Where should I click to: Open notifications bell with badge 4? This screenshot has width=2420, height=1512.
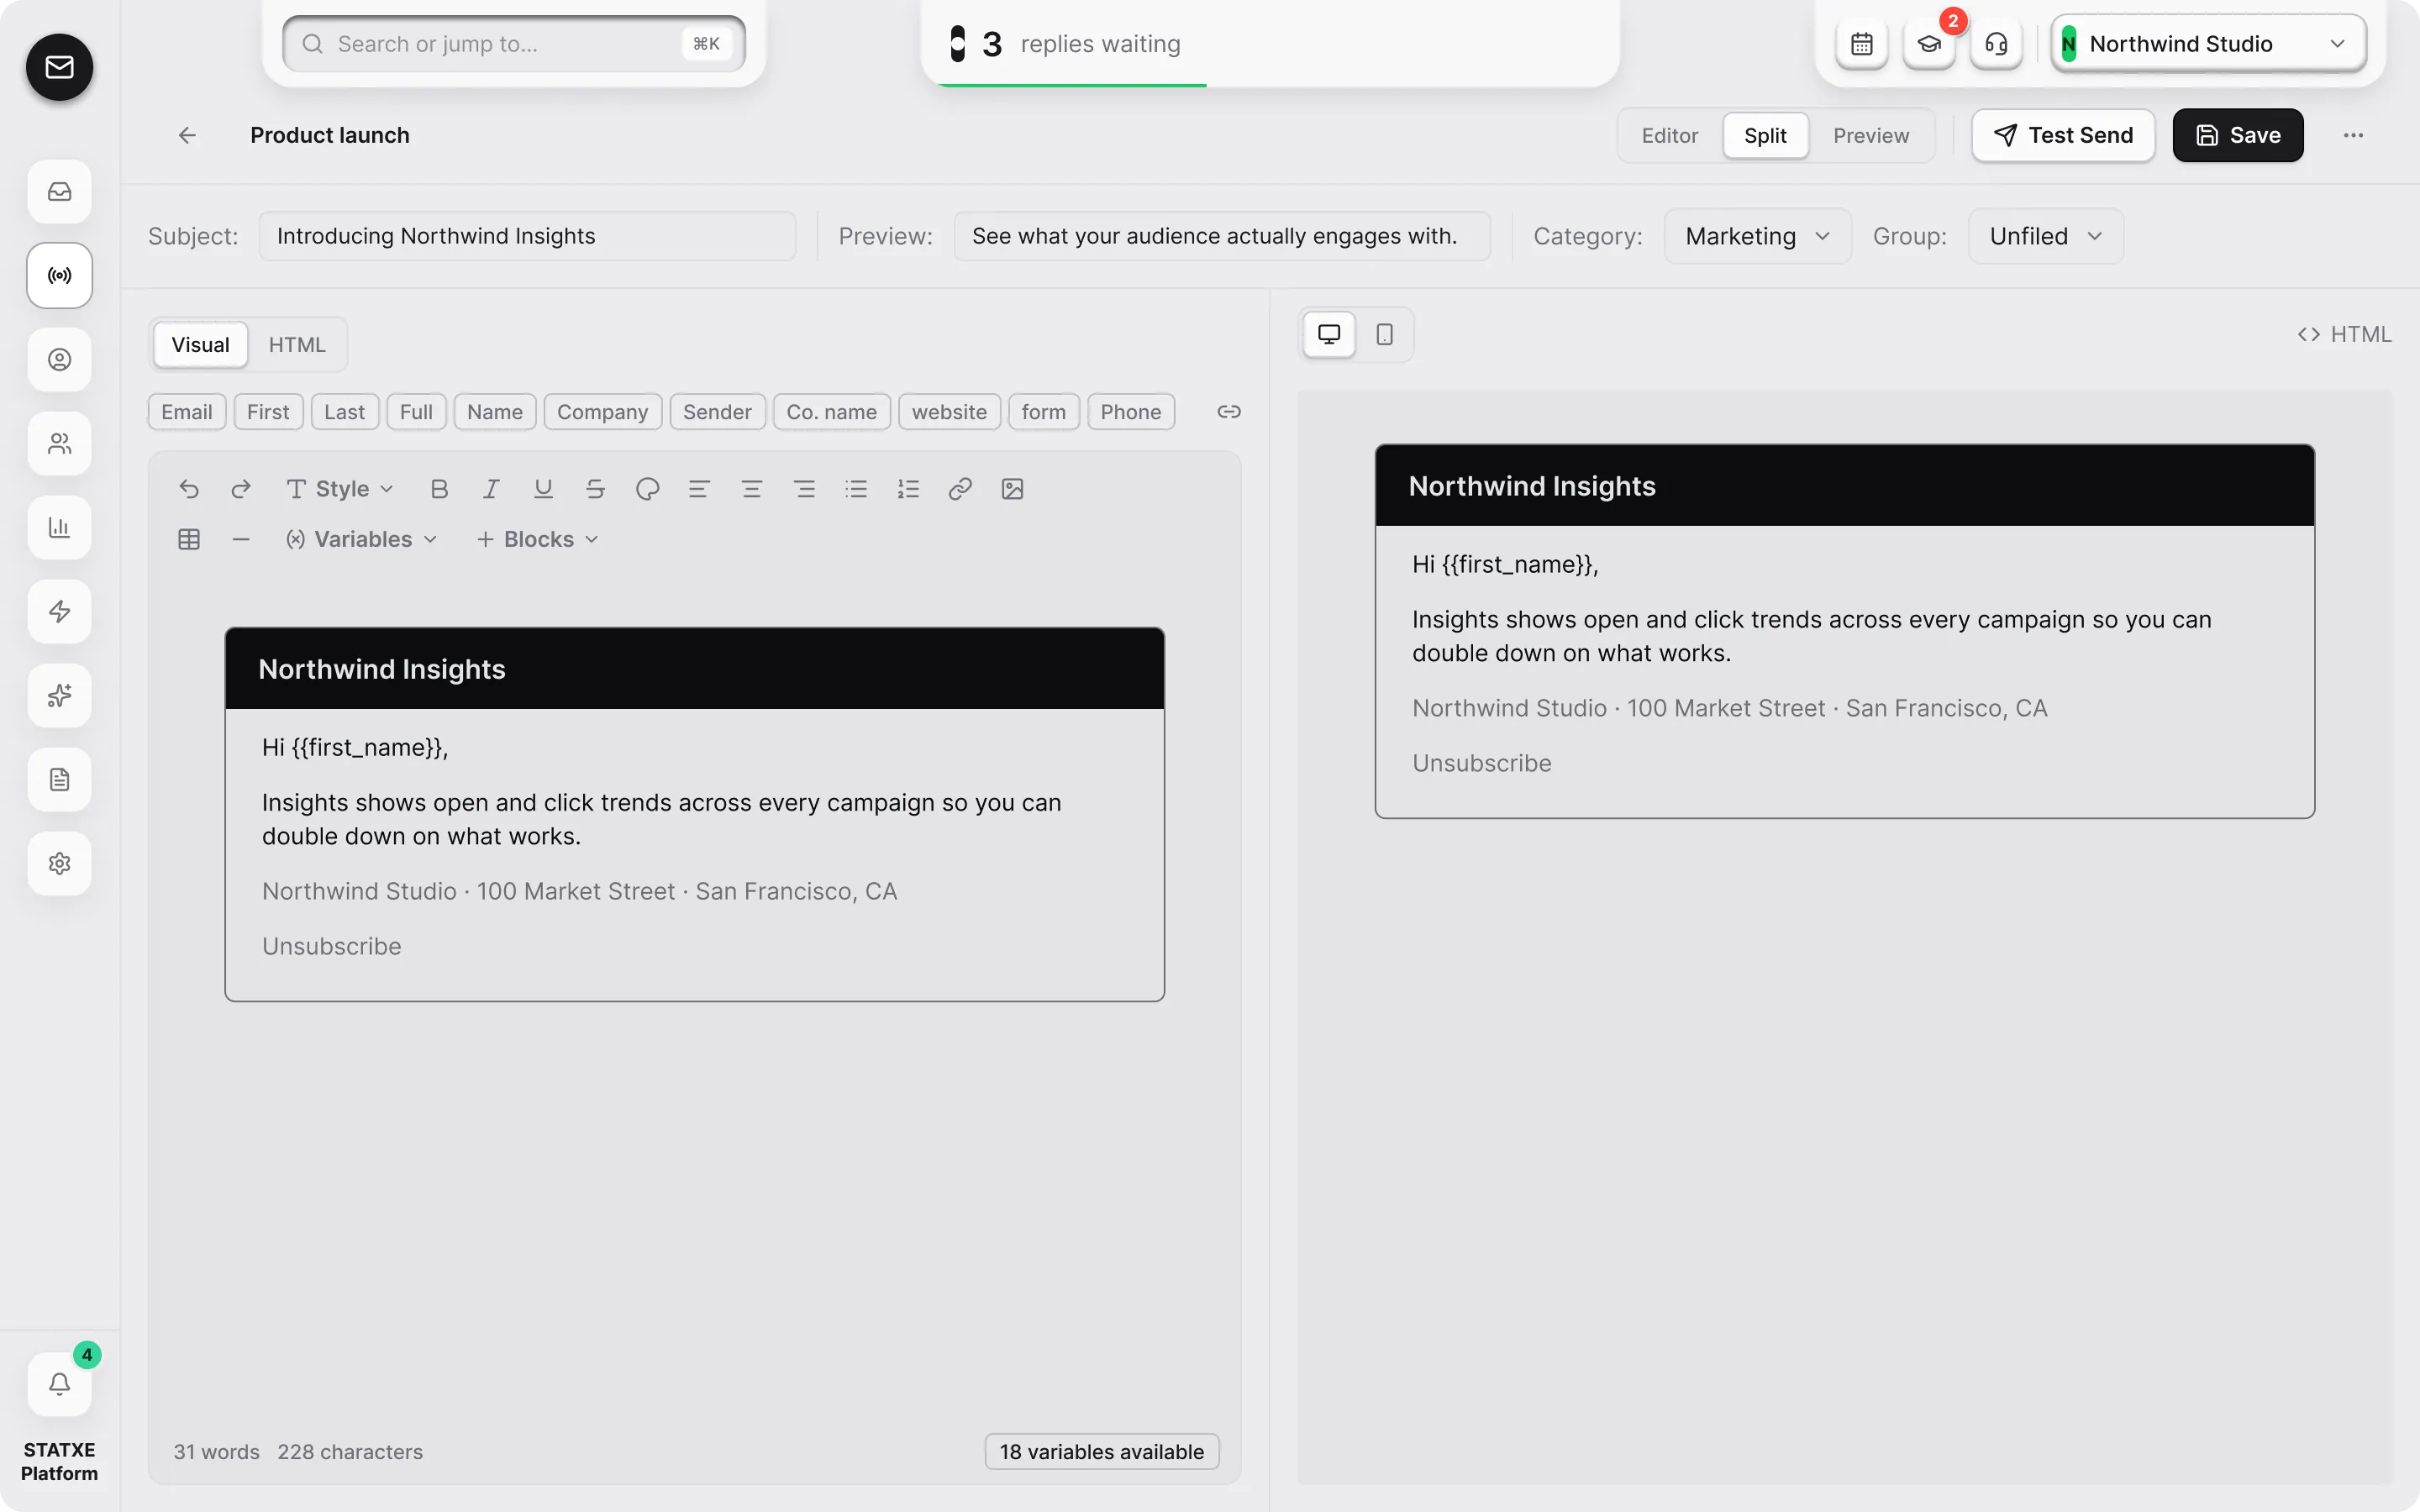point(59,1384)
